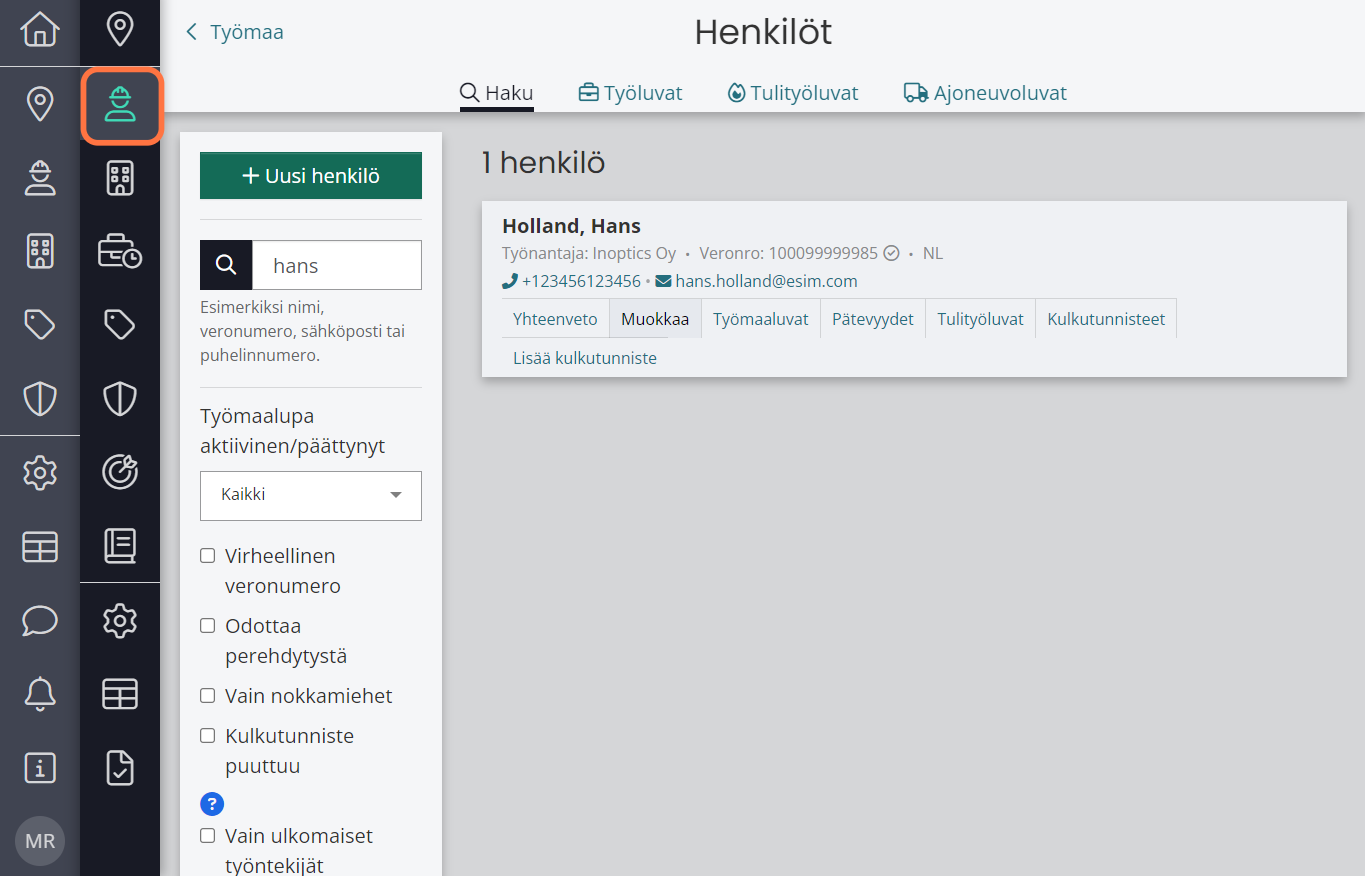This screenshot has height=876, width=1365.
Task: Open the document checkmark icon
Action: [120, 767]
